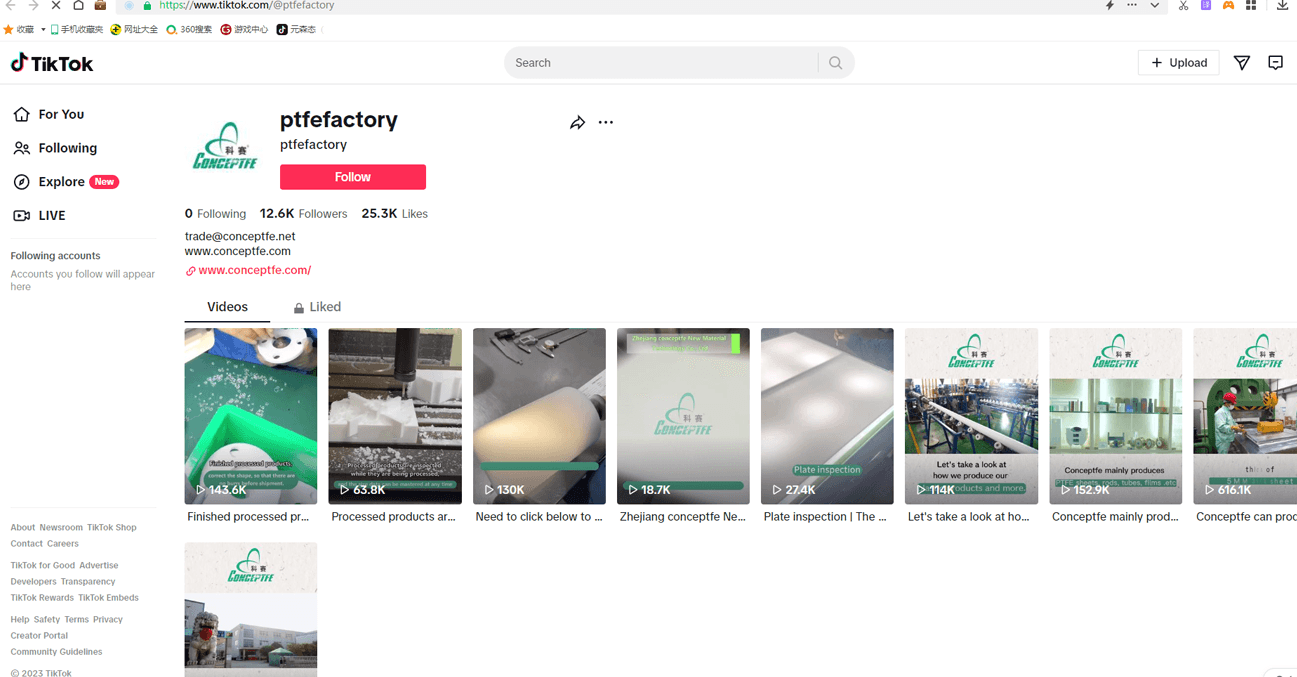Click 0 Following count
Viewport: 1297px width, 677px height.
(x=215, y=214)
